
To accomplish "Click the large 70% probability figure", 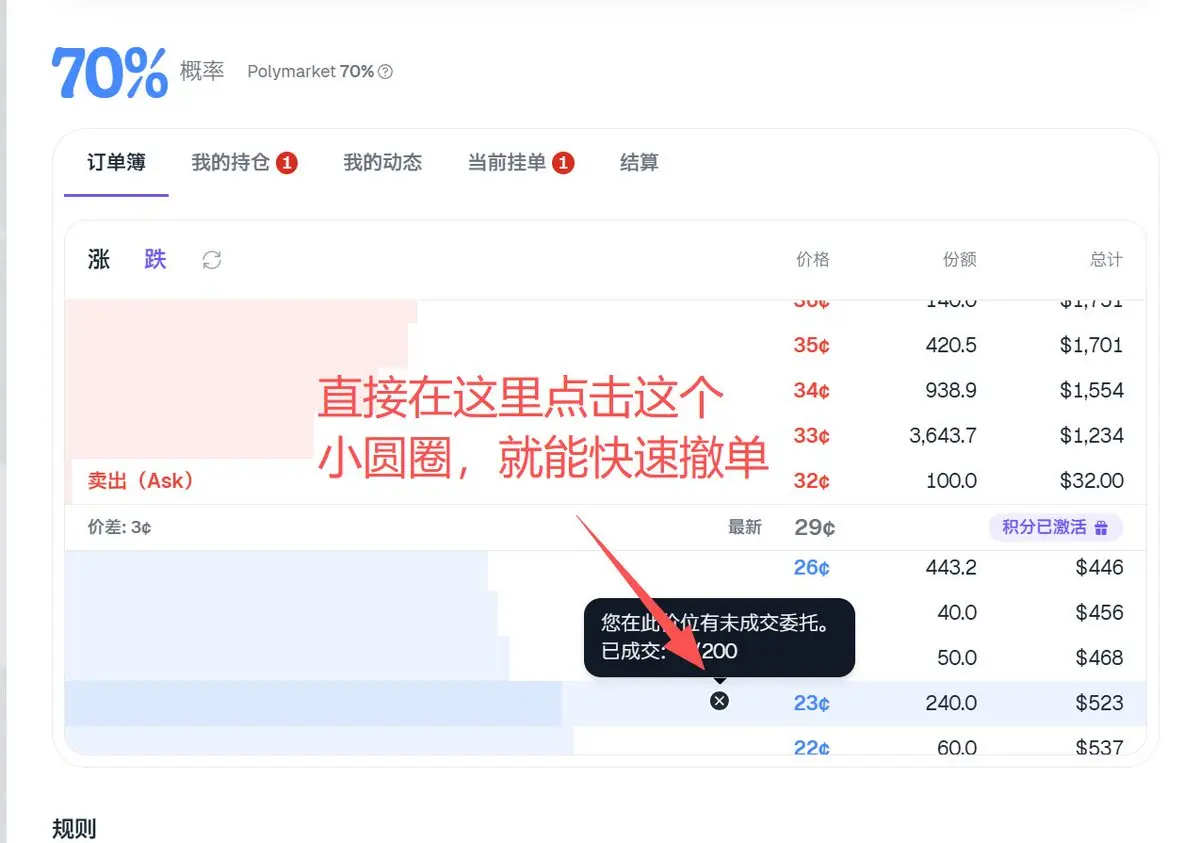I will [110, 72].
